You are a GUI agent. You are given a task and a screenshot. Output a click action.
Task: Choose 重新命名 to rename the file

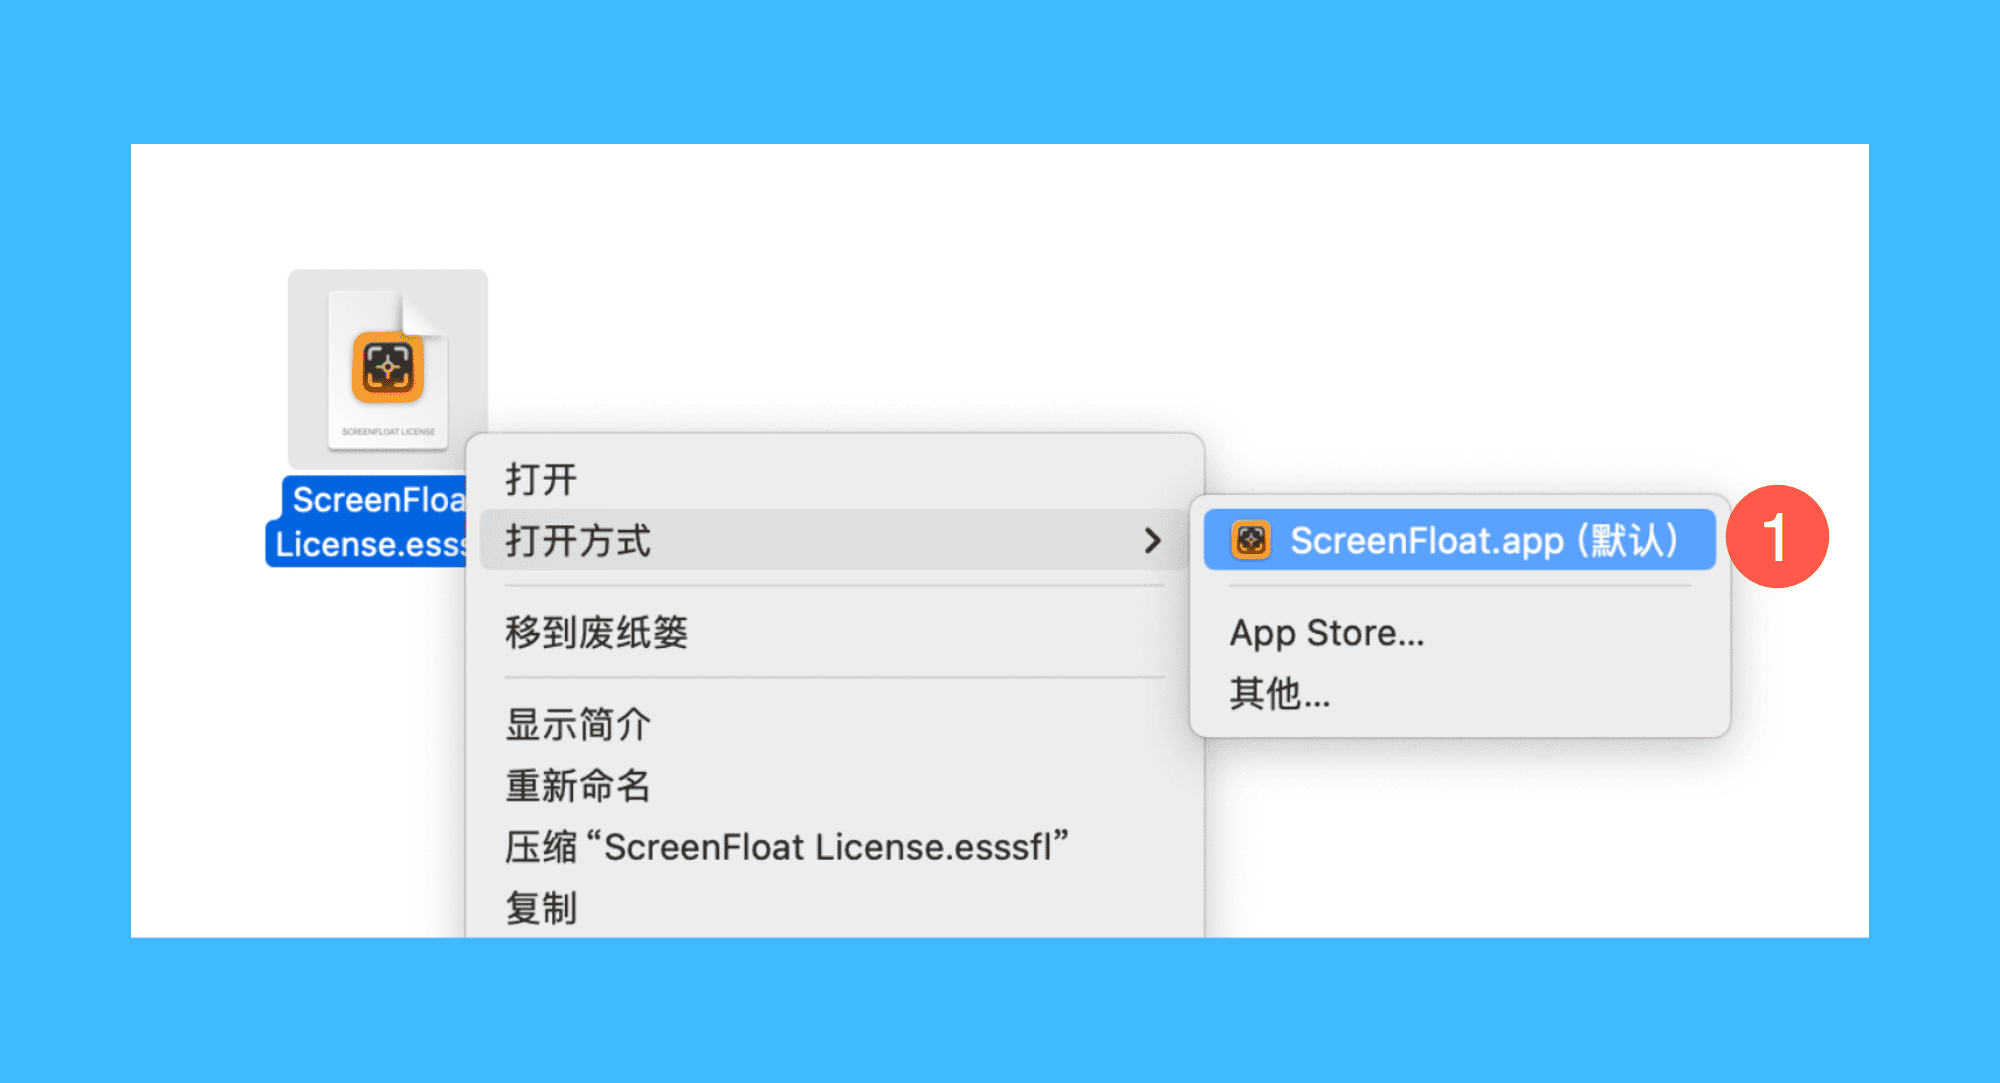click(x=834, y=785)
